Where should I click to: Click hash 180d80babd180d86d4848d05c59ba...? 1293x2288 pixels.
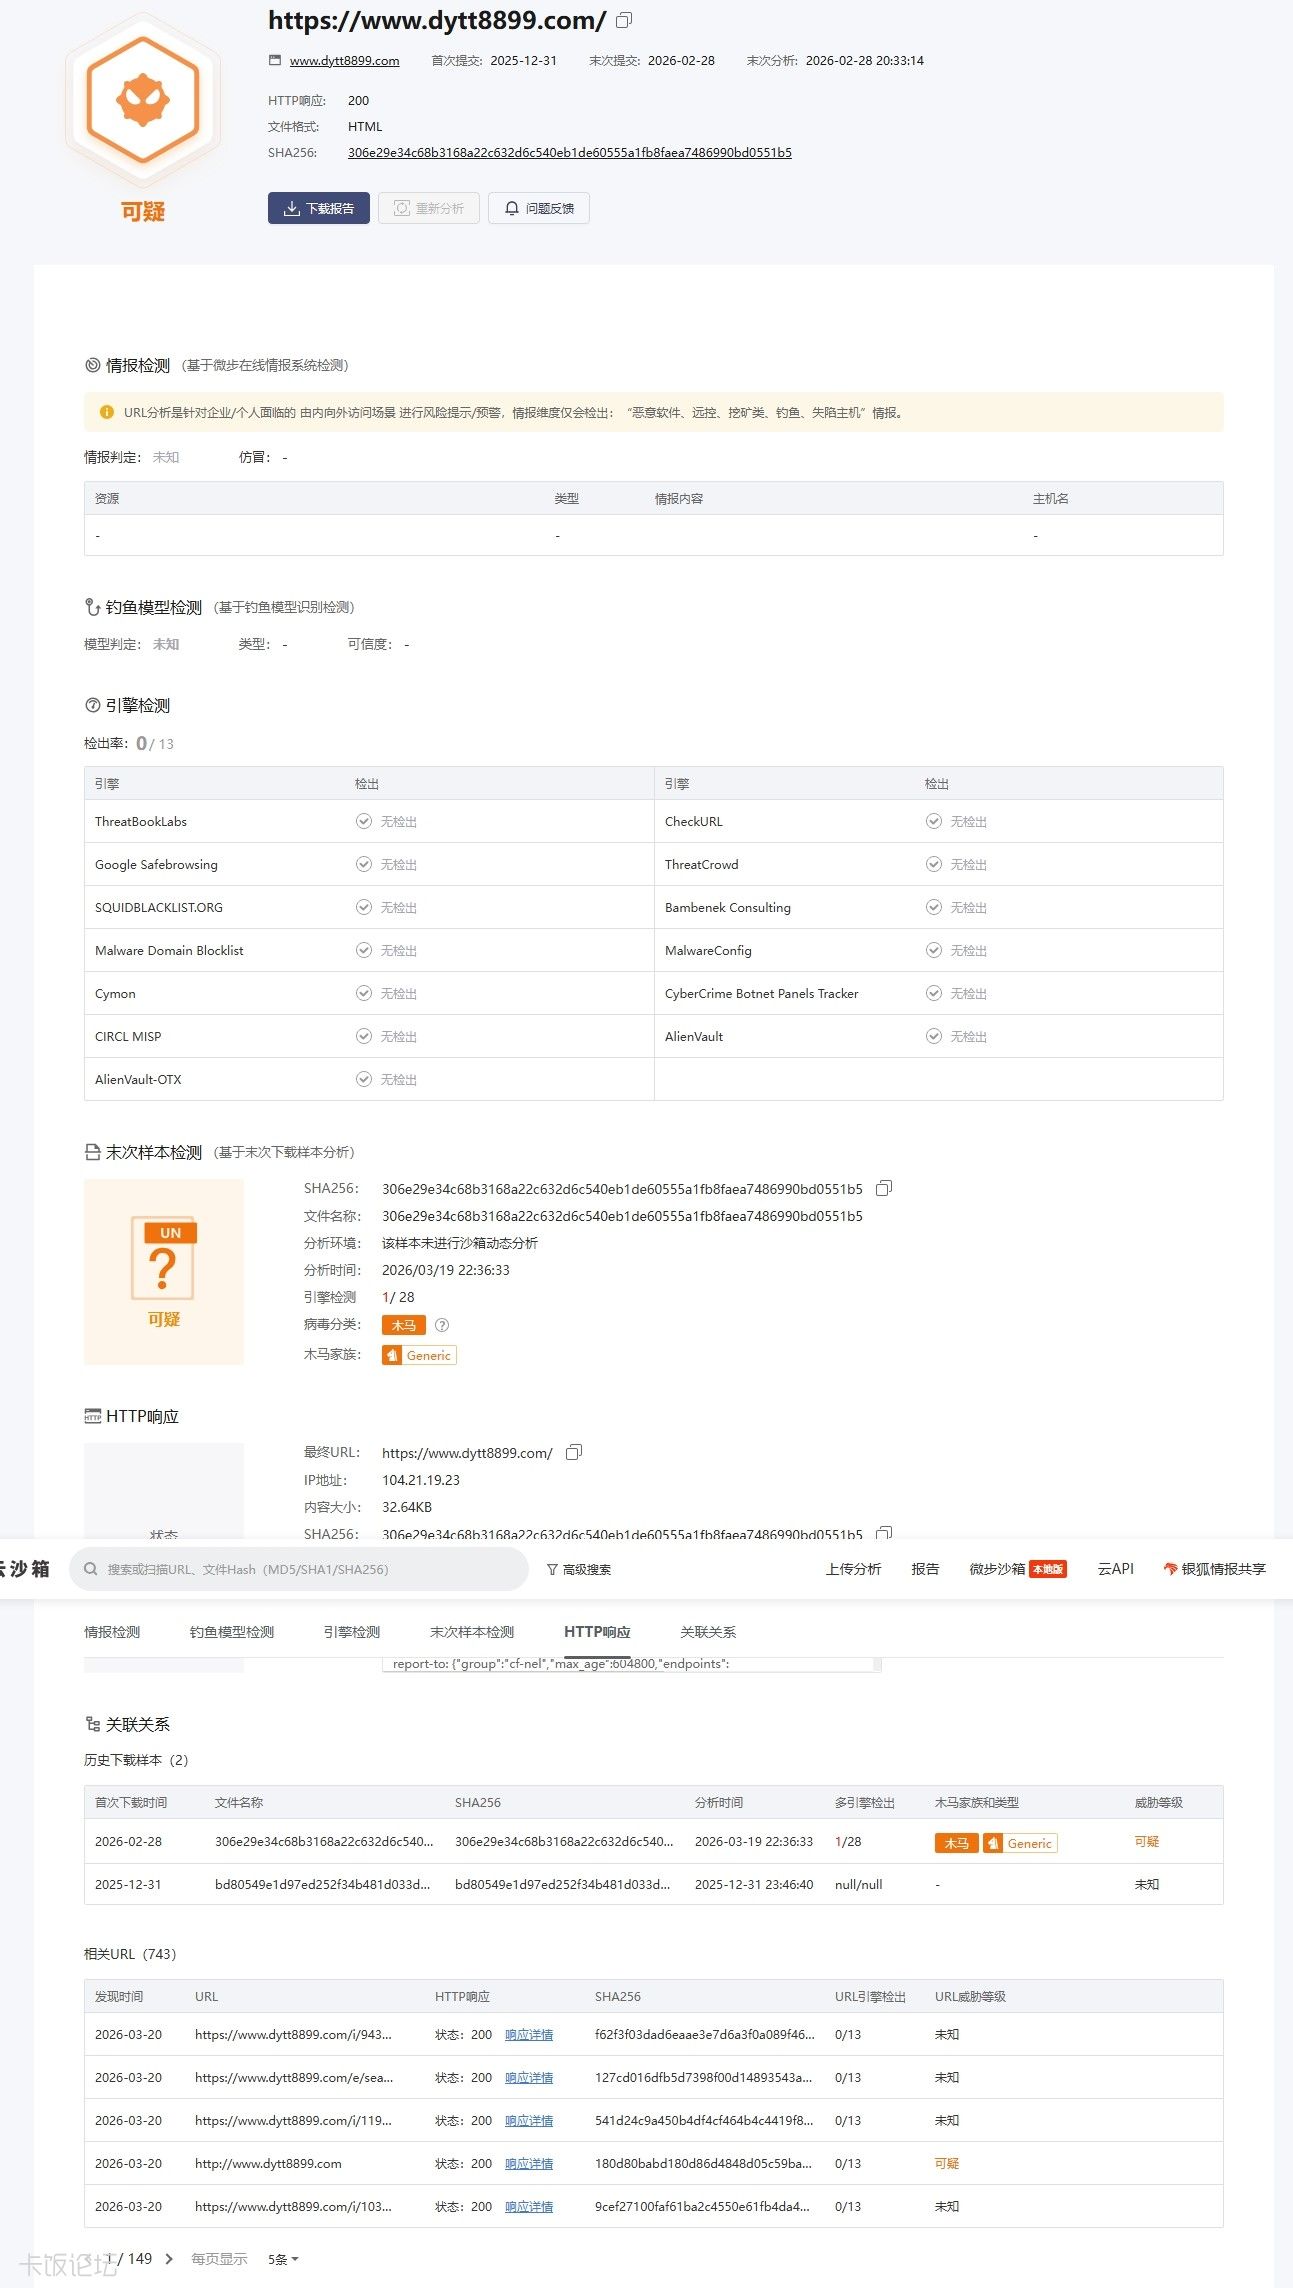703,2163
